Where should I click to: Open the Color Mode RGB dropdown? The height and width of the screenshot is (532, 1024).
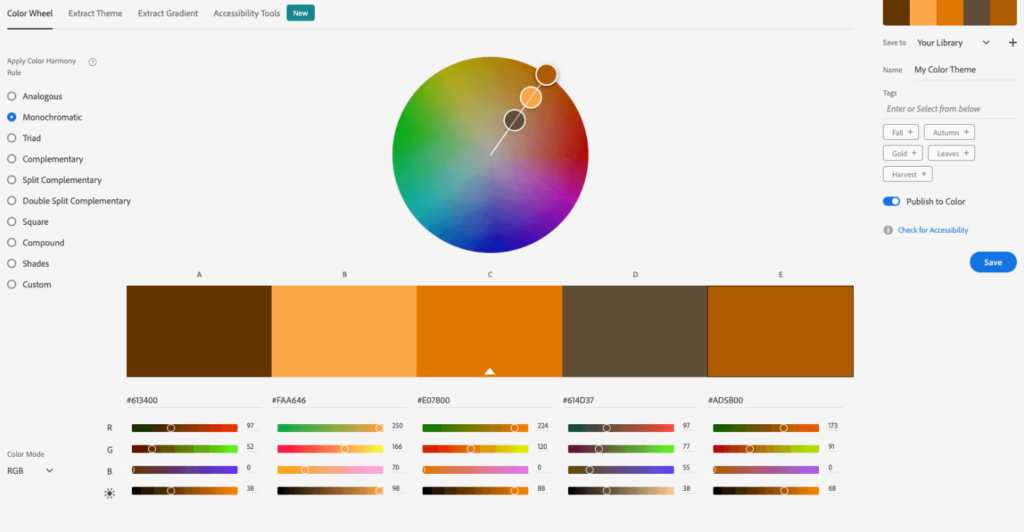[x=30, y=470]
